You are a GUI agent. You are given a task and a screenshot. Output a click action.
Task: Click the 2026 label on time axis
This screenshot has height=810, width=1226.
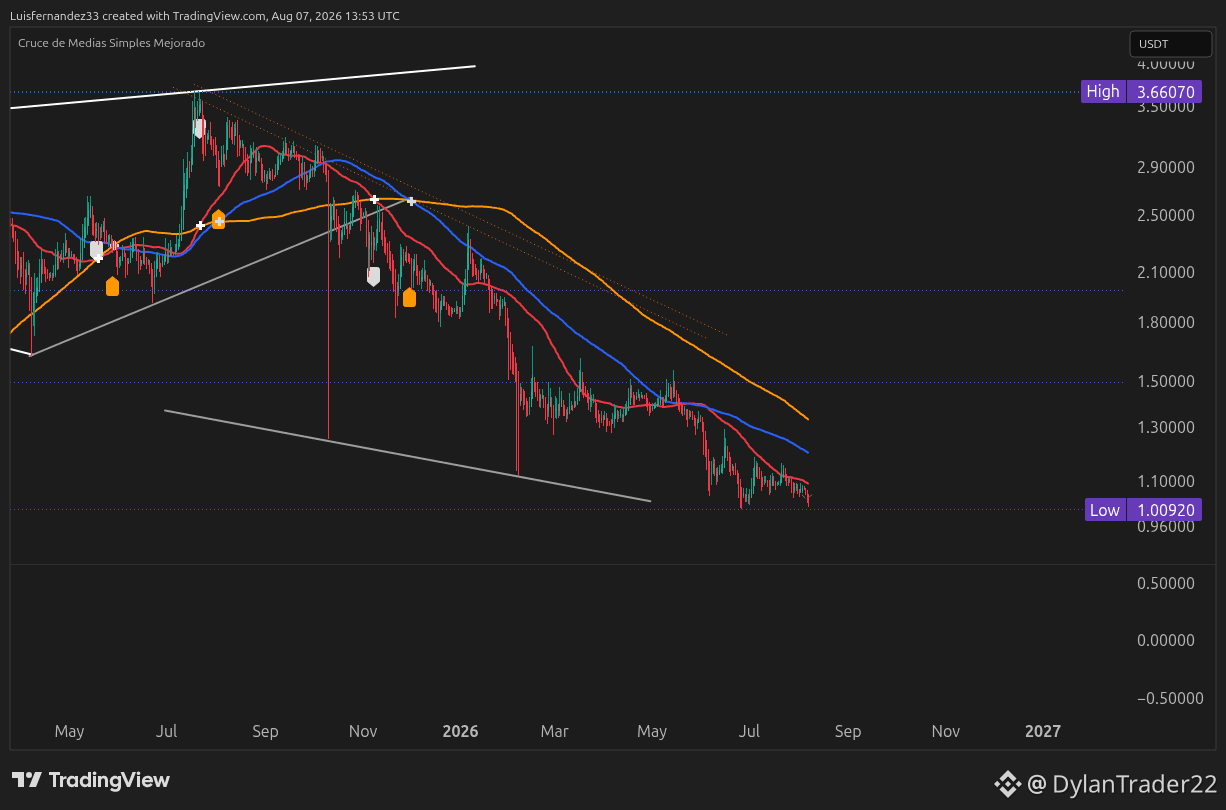(x=460, y=731)
